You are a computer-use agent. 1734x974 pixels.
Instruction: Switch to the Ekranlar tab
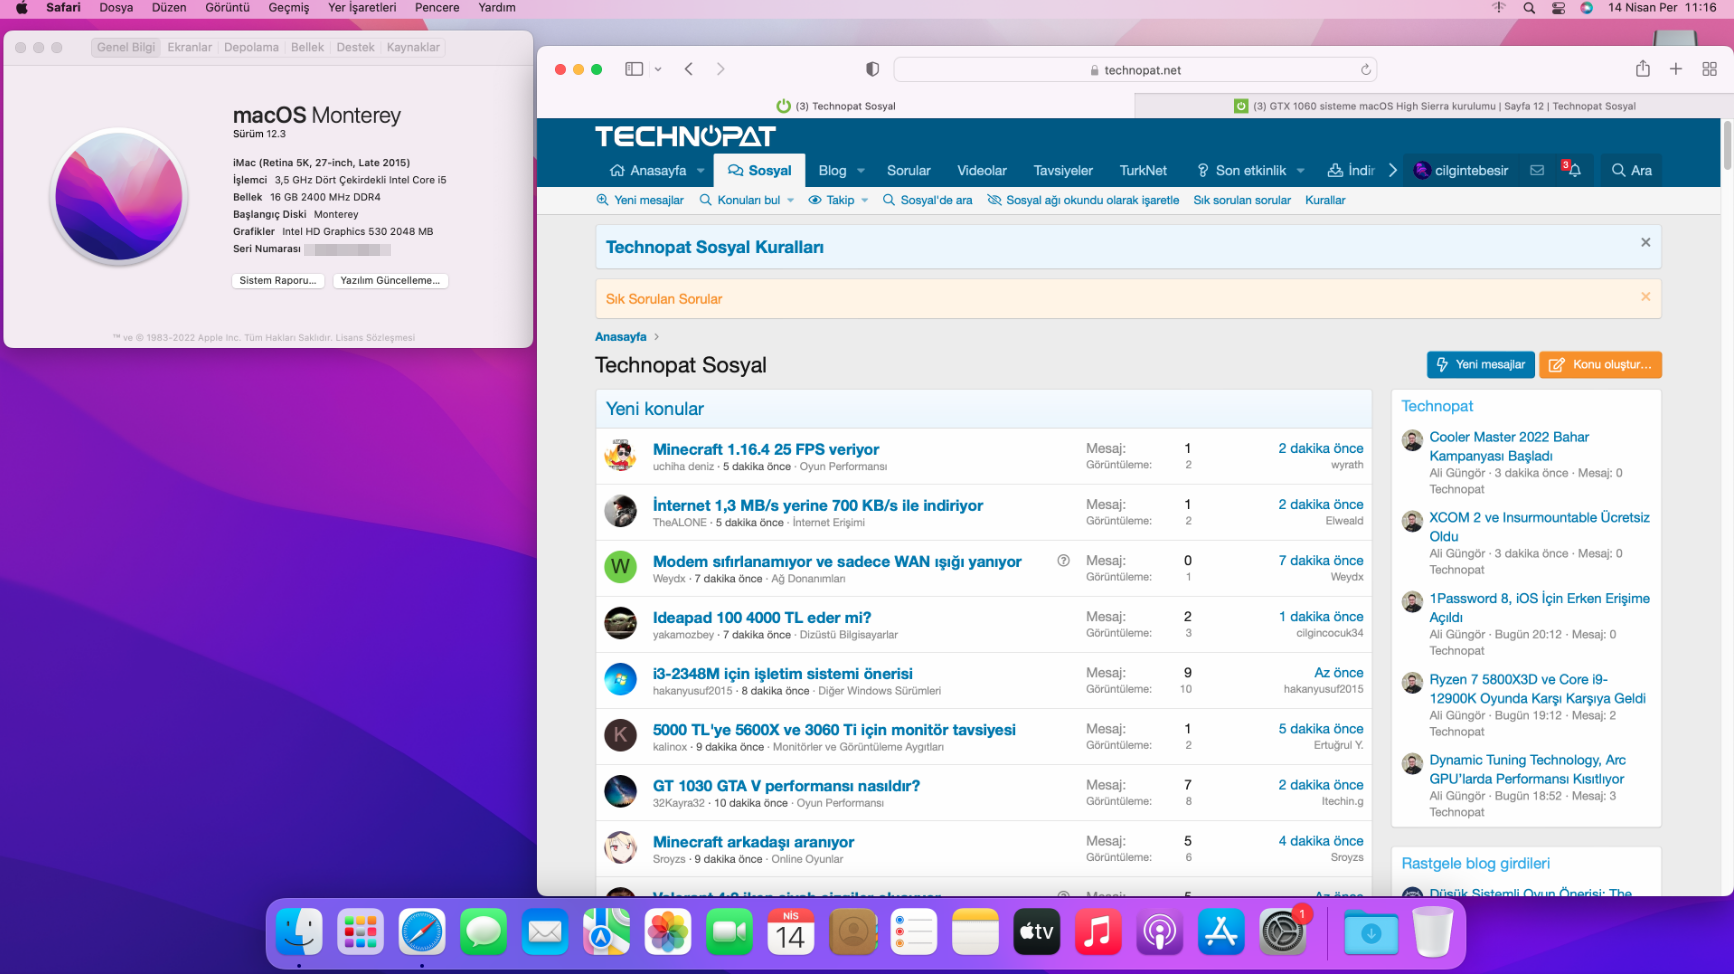tap(190, 47)
